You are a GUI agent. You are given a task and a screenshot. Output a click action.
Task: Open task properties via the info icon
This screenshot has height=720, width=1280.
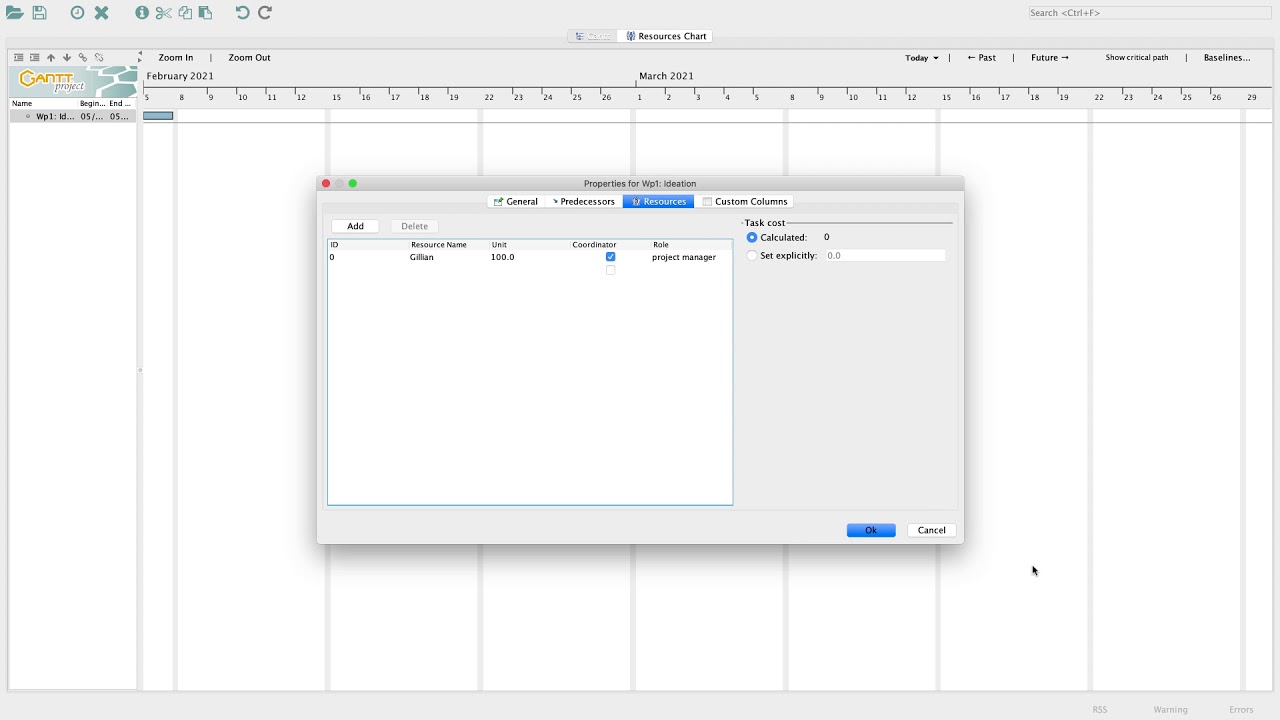tap(142, 13)
